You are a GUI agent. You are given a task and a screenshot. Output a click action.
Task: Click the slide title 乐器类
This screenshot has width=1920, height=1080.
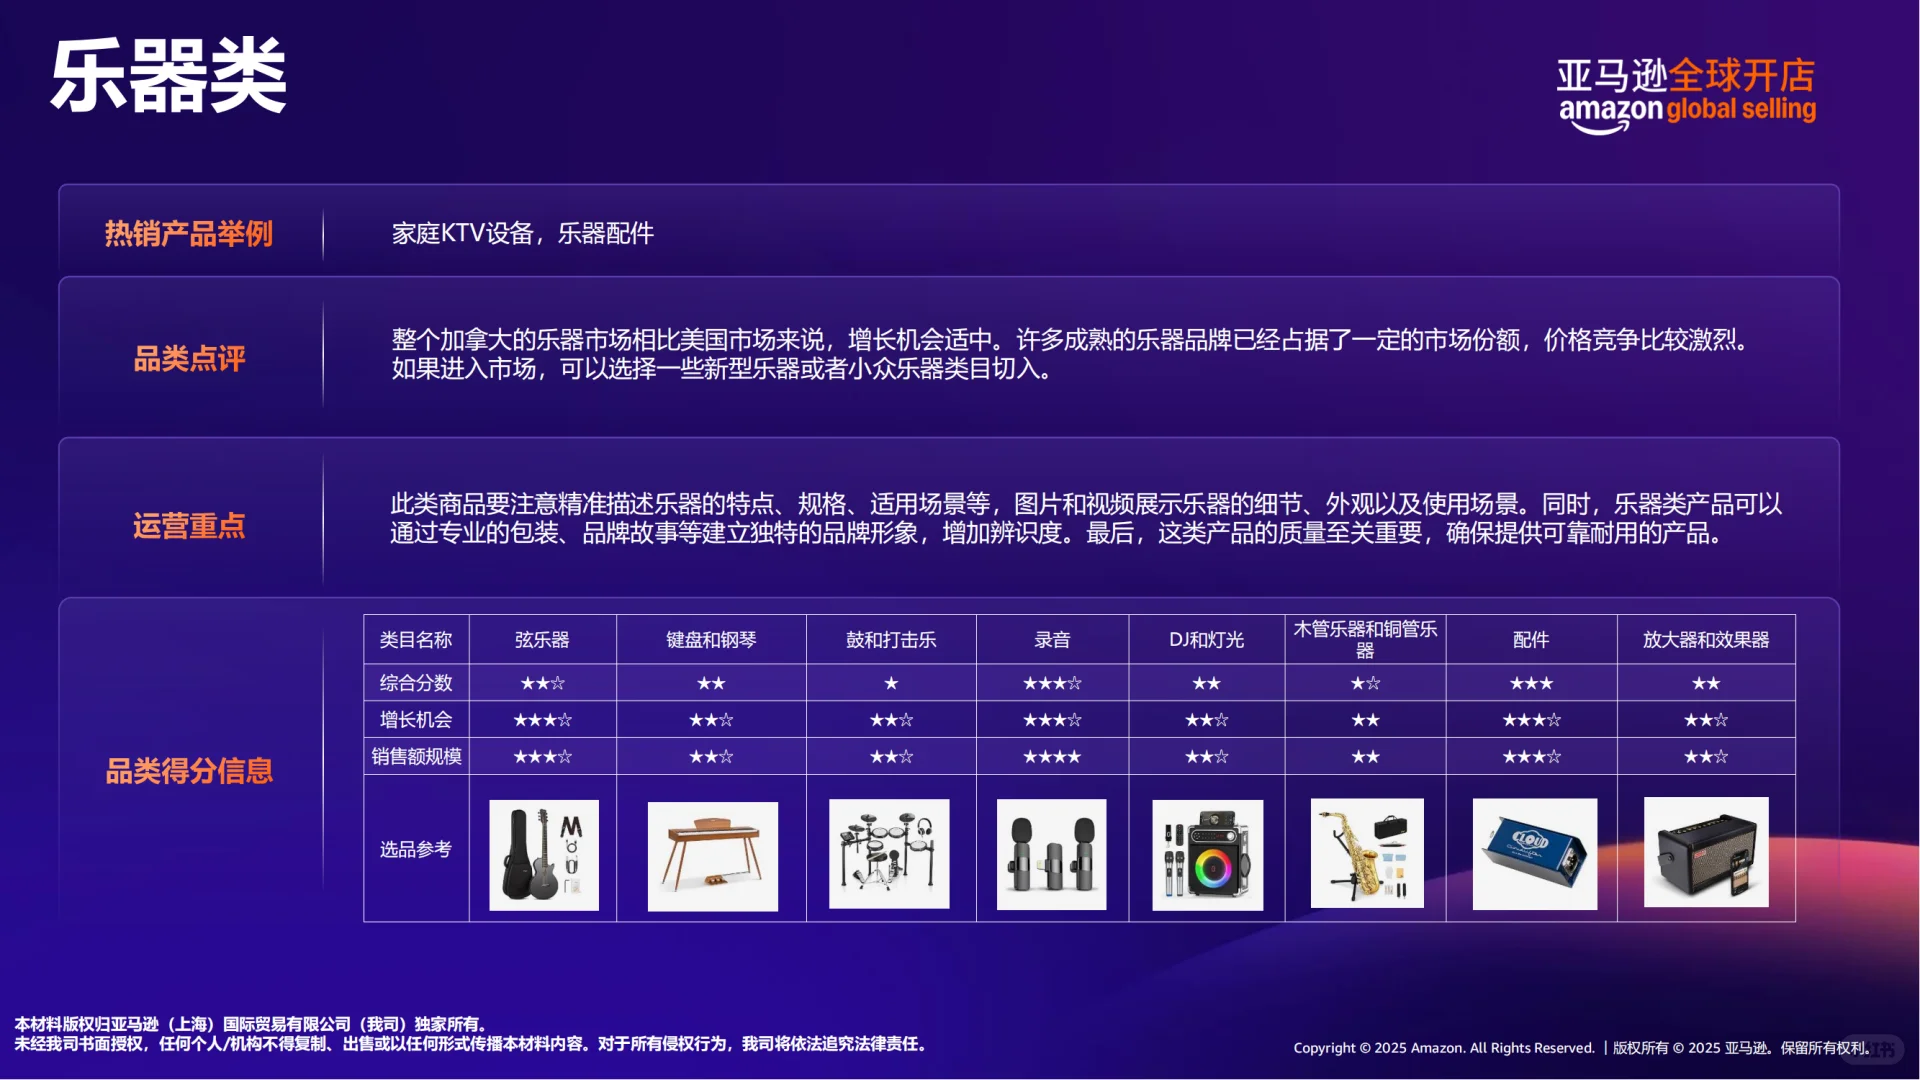pyautogui.click(x=167, y=75)
